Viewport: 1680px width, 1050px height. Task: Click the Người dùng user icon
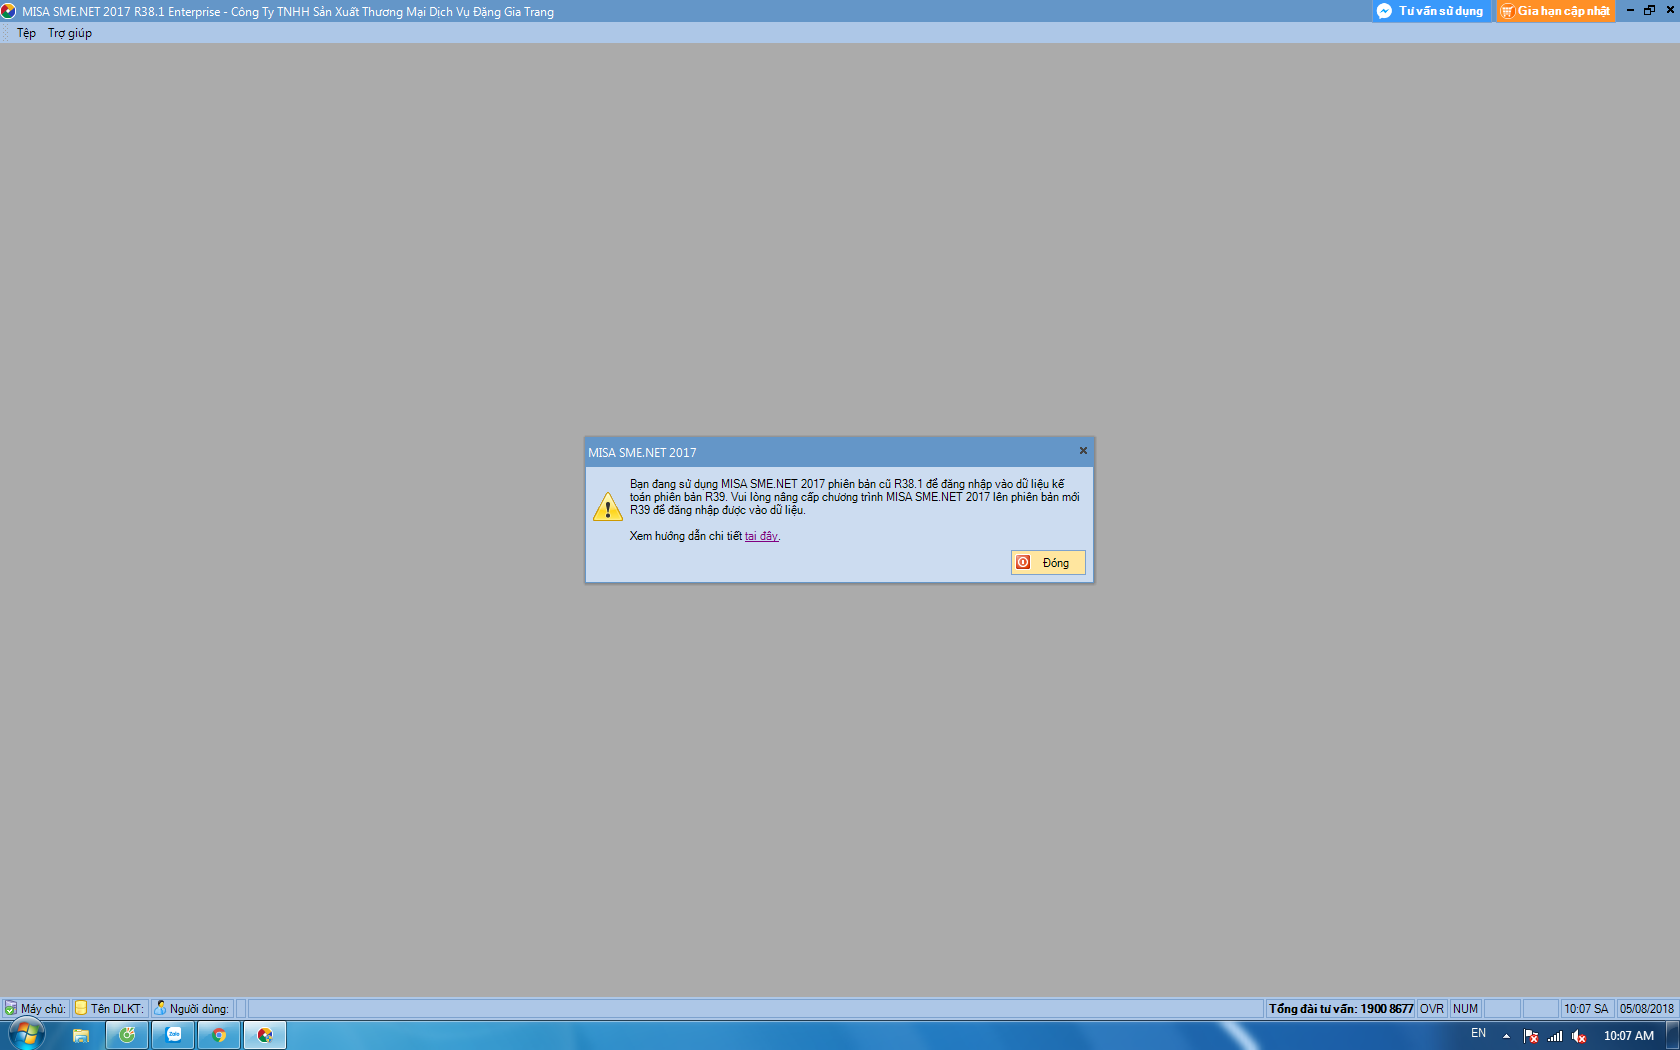pyautogui.click(x=160, y=1008)
